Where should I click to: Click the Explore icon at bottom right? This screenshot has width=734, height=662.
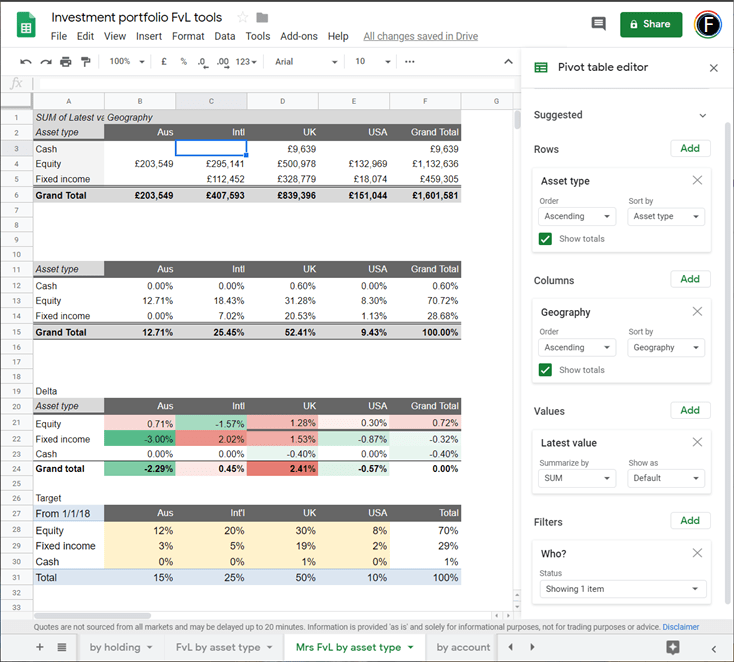(673, 647)
